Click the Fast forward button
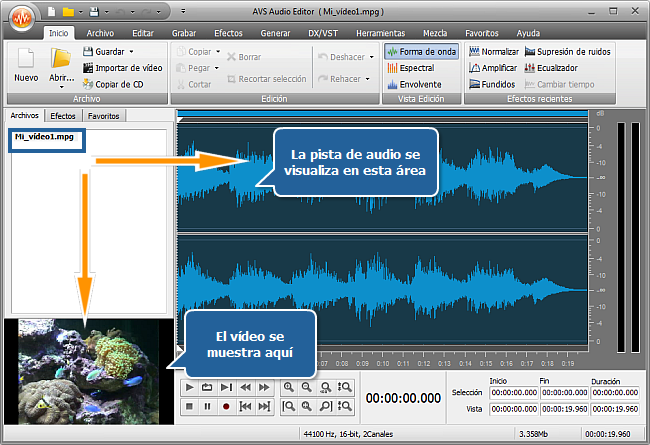 (x=264, y=387)
